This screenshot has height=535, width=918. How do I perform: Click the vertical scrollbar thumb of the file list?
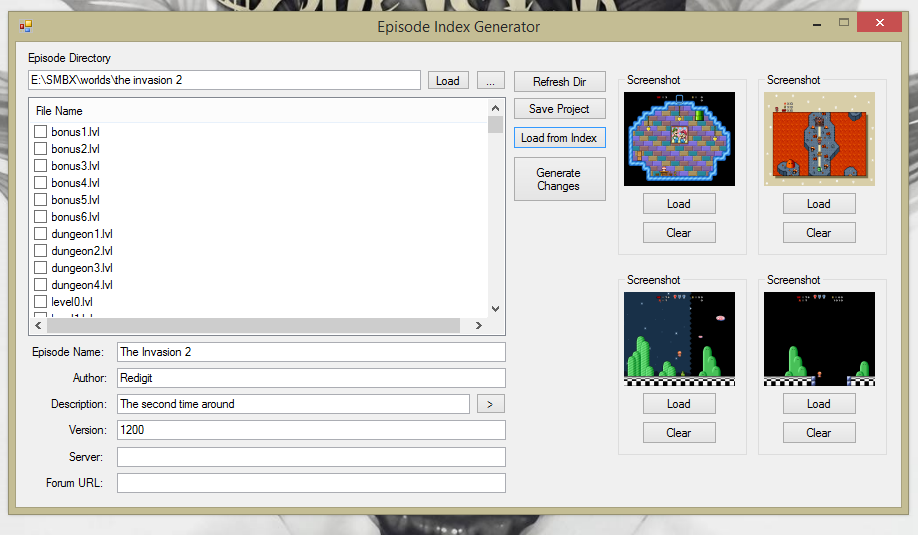click(x=495, y=125)
